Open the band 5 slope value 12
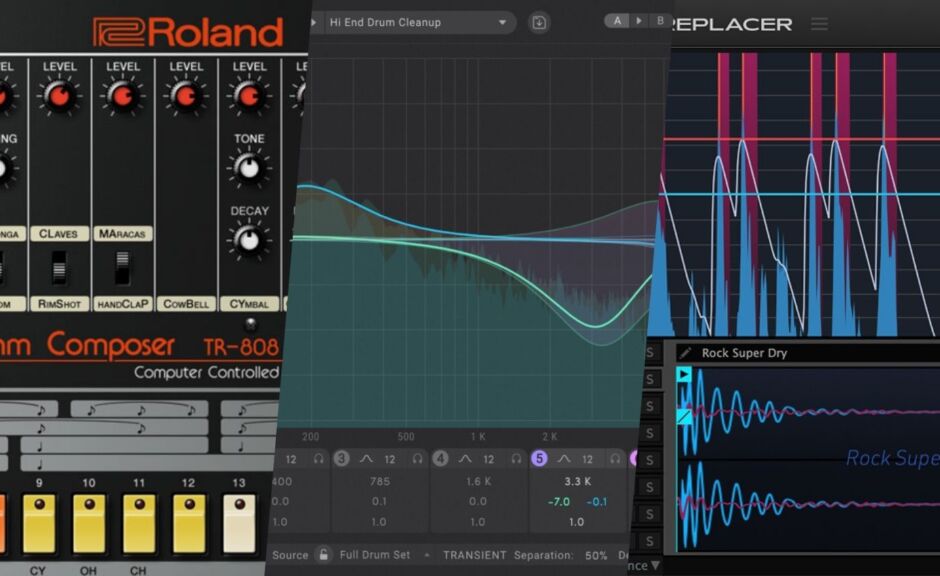 [587, 460]
